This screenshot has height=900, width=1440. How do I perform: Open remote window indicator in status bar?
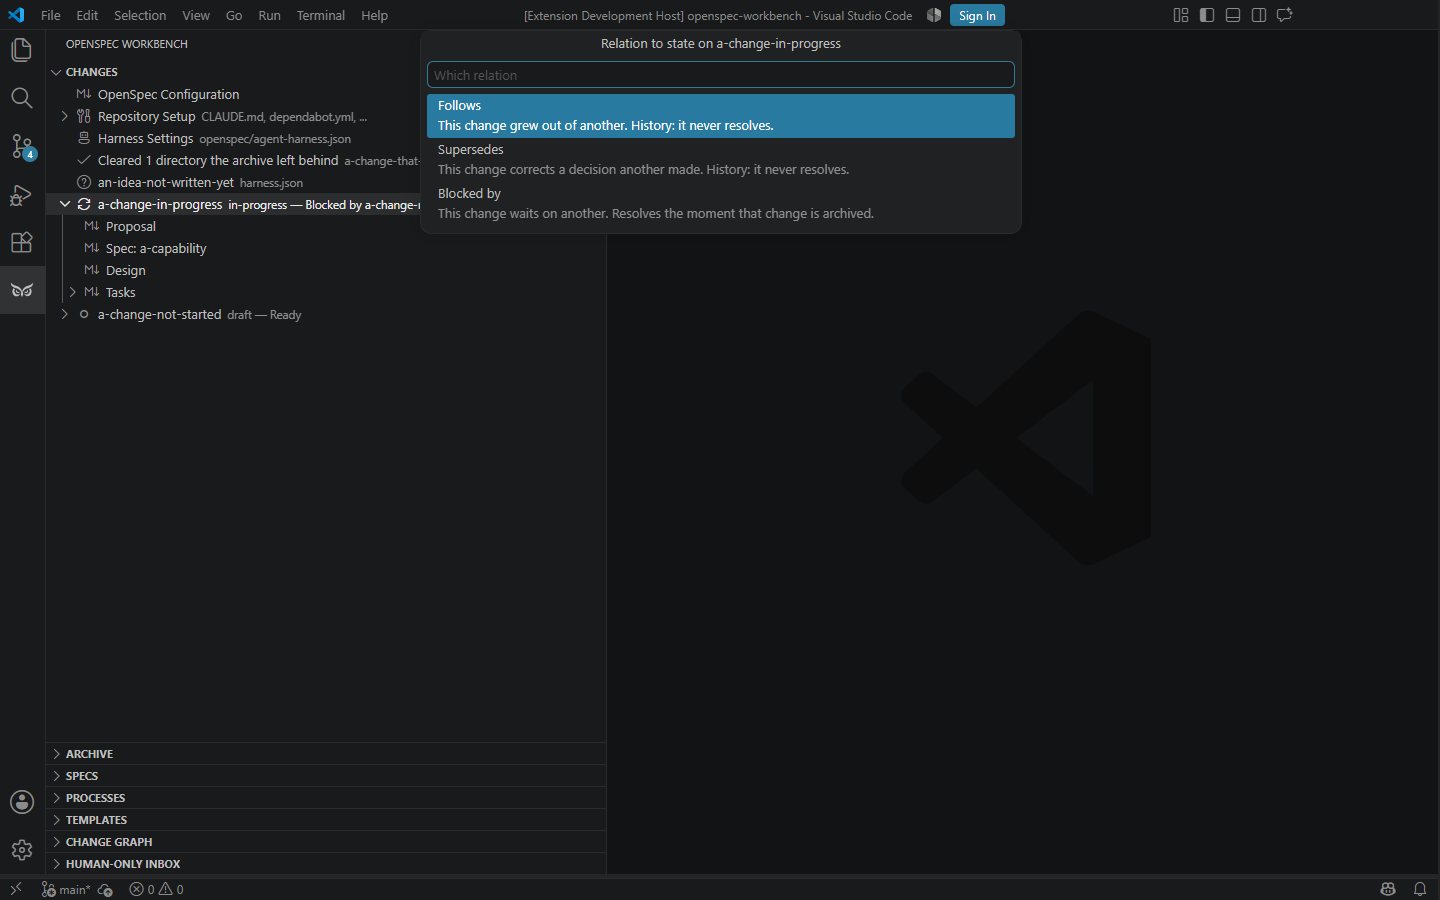[16, 889]
